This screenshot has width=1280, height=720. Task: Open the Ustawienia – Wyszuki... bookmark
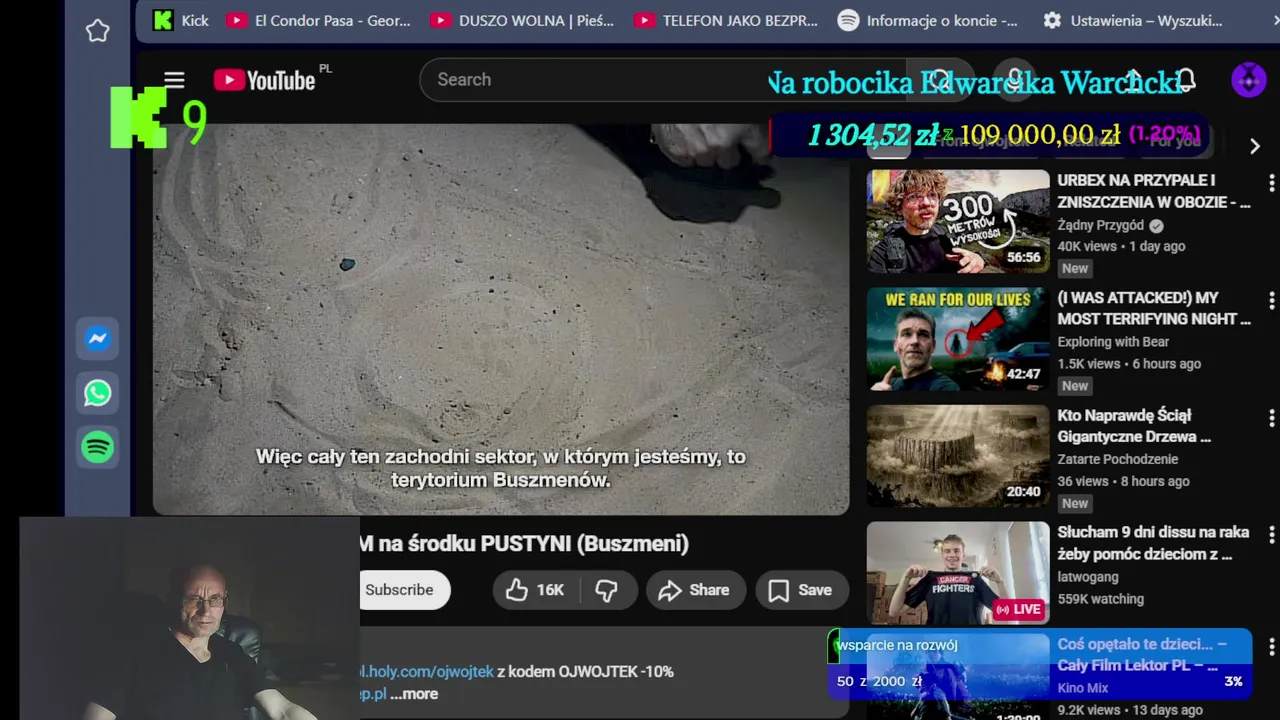[x=1133, y=20]
